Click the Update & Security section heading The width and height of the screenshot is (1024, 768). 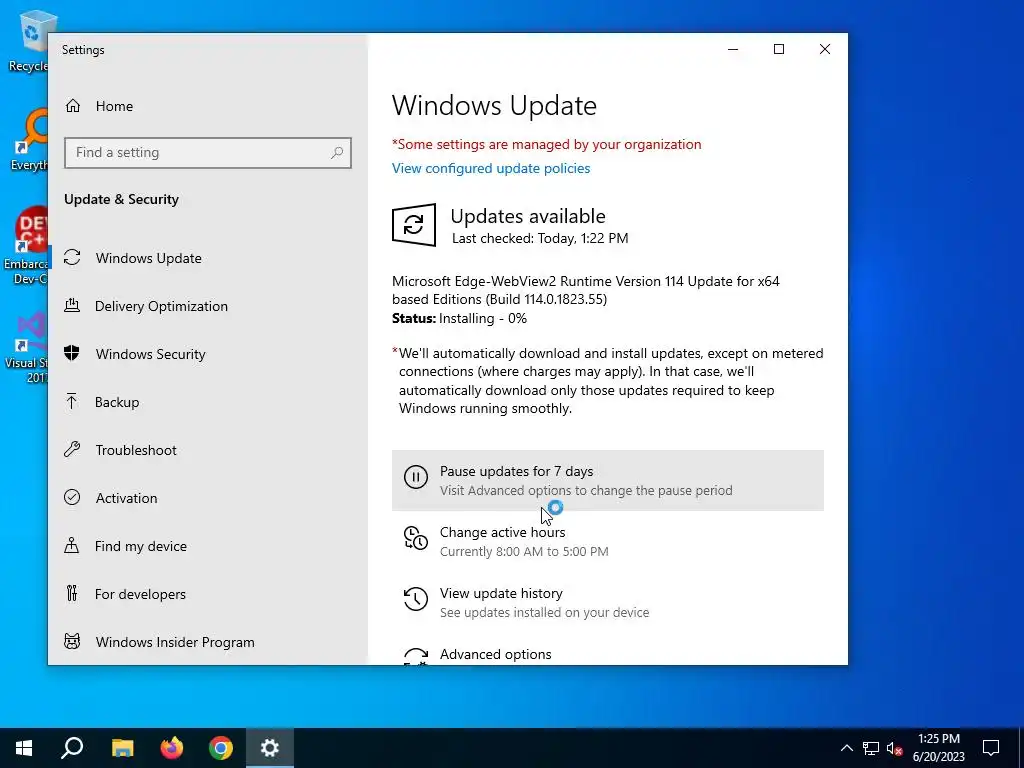pos(121,199)
